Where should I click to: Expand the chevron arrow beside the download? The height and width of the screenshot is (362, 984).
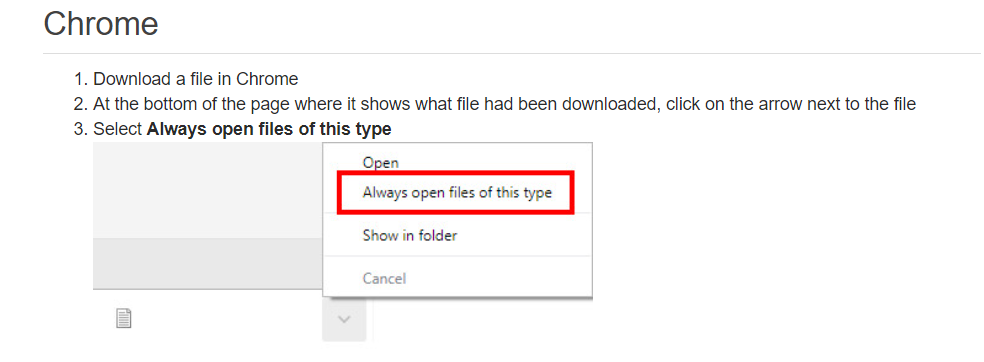[344, 319]
